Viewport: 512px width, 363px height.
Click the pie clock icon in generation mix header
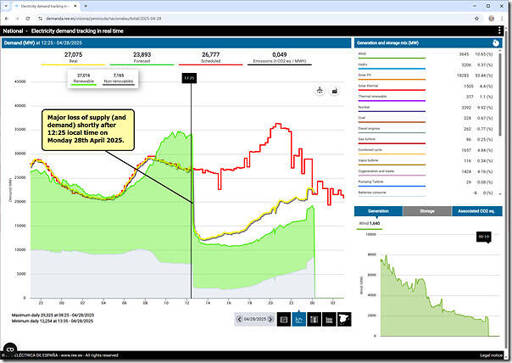pyautogui.click(x=496, y=43)
